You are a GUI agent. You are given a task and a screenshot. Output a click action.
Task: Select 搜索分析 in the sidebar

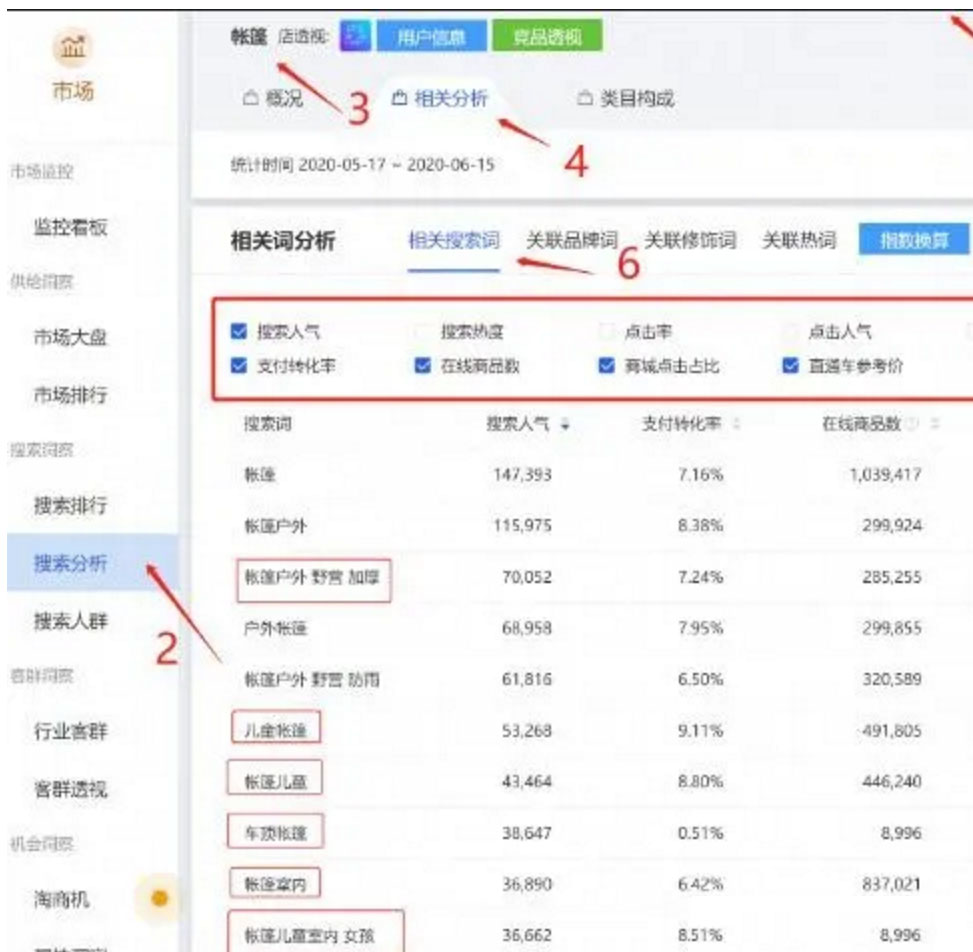[x=72, y=562]
